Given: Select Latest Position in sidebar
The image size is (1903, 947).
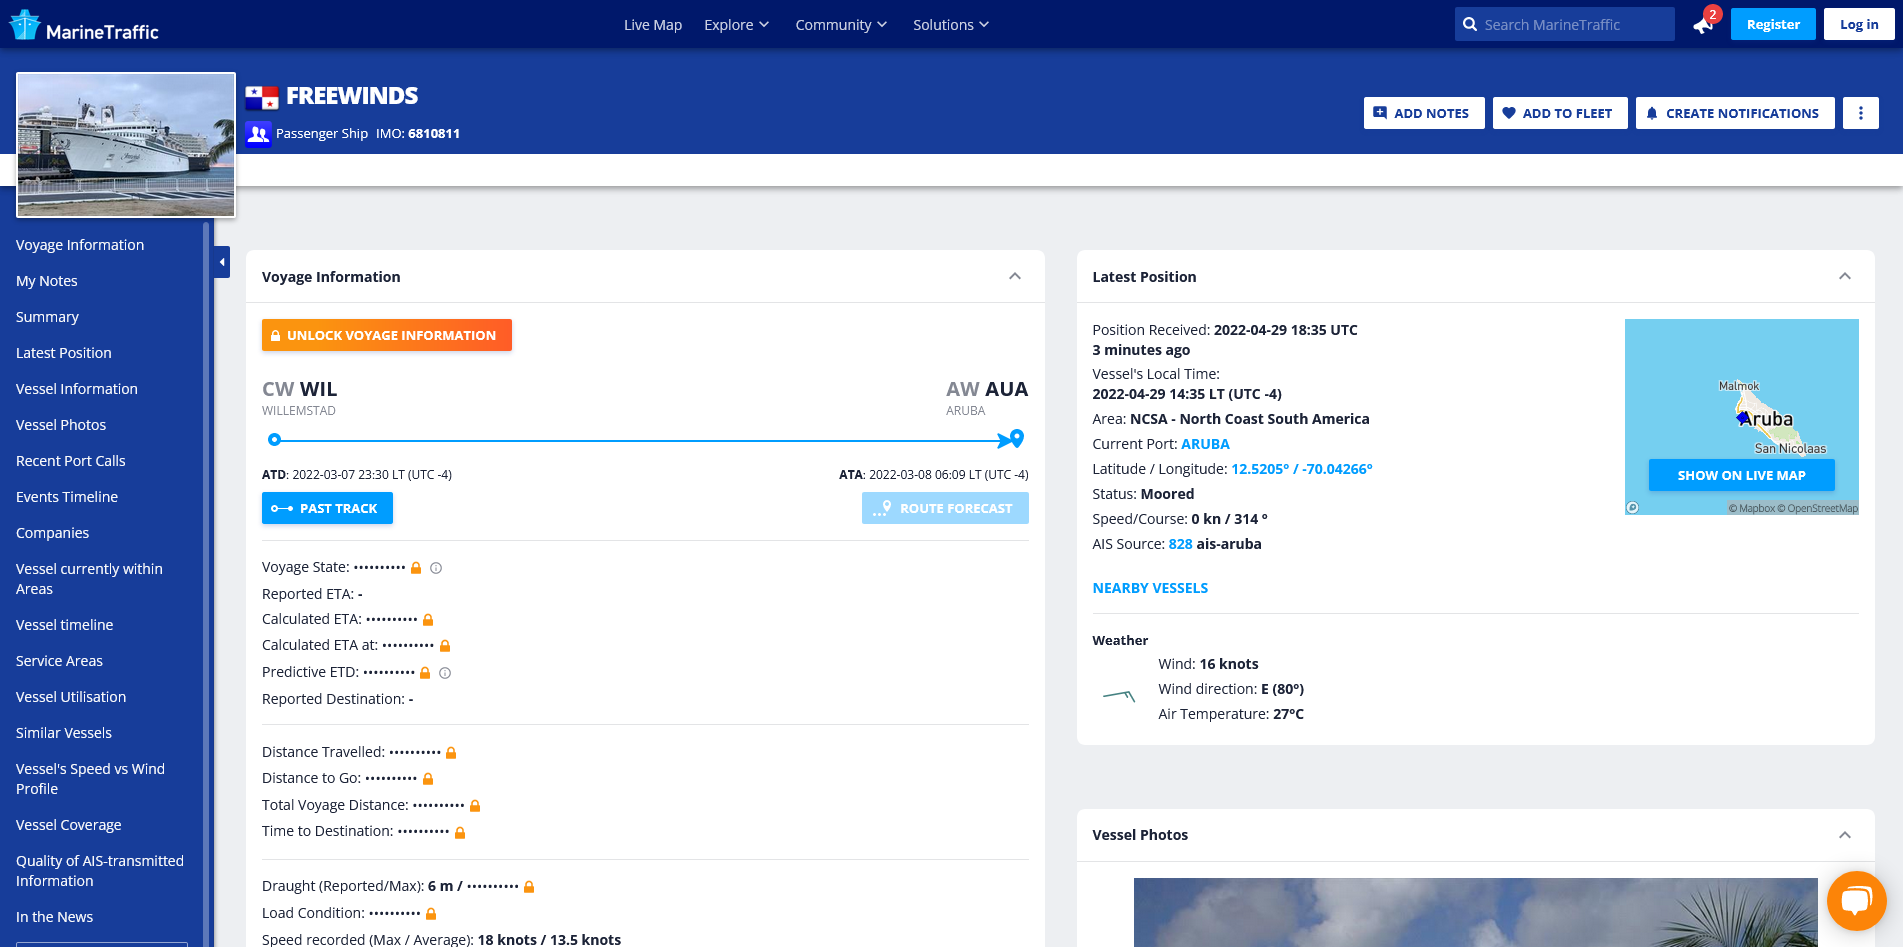Looking at the screenshot, I should click(x=64, y=353).
